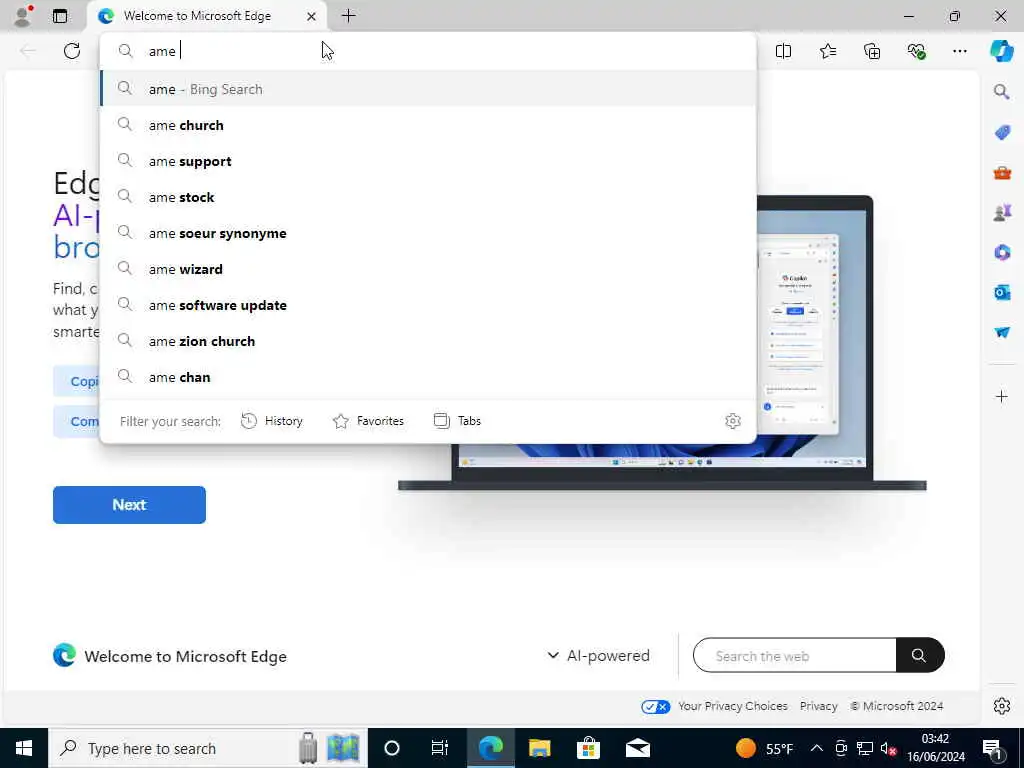Choose the 'ame zion church' suggestion
The image size is (1024, 768).
[428, 340]
